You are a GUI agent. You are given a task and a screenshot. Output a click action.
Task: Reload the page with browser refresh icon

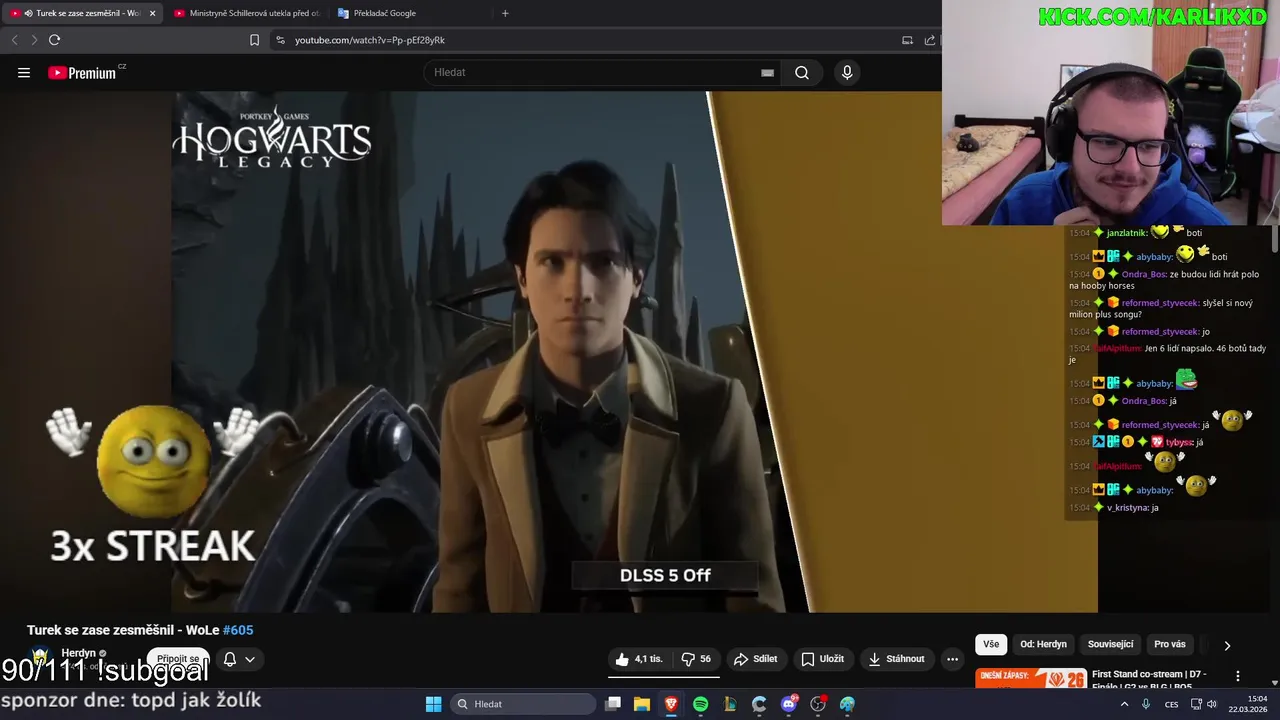click(x=54, y=40)
